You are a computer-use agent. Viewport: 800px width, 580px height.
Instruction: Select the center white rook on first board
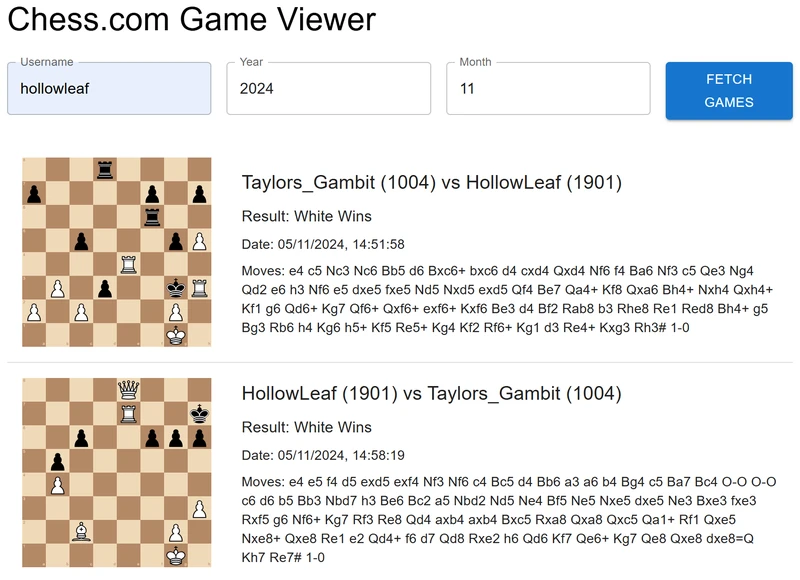pyautogui.click(x=128, y=265)
